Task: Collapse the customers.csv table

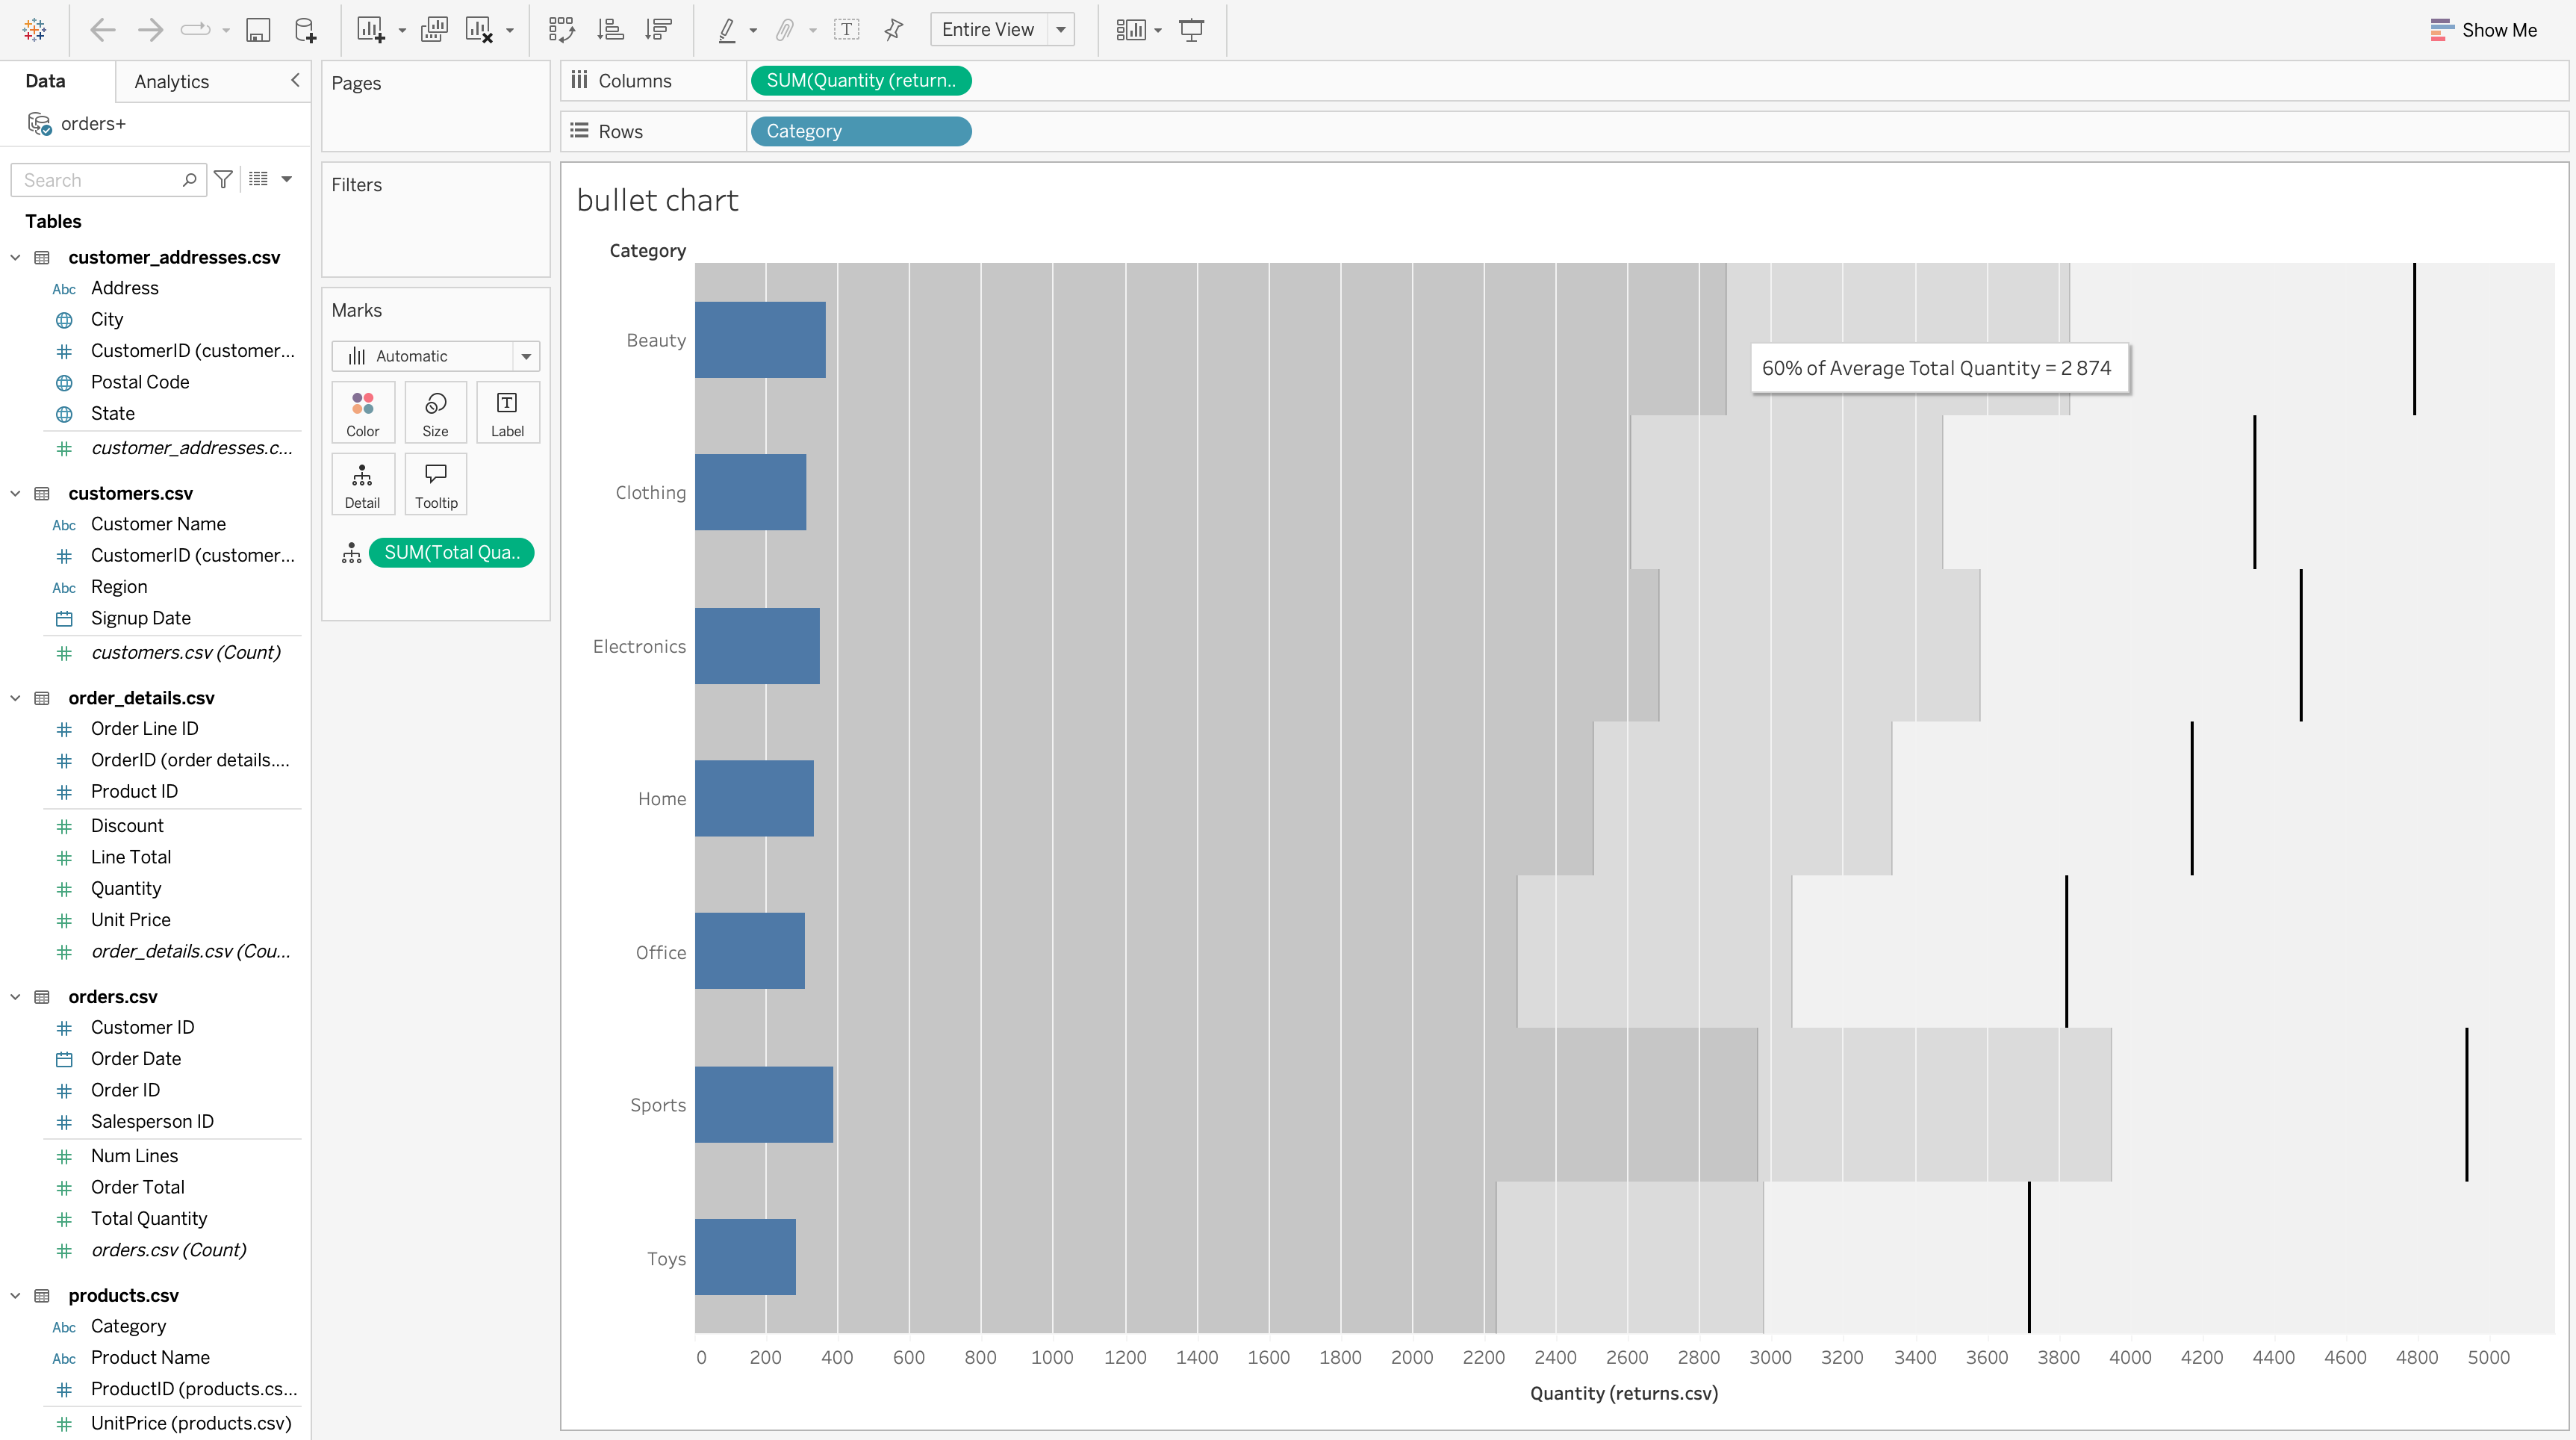Action: pyautogui.click(x=16, y=493)
